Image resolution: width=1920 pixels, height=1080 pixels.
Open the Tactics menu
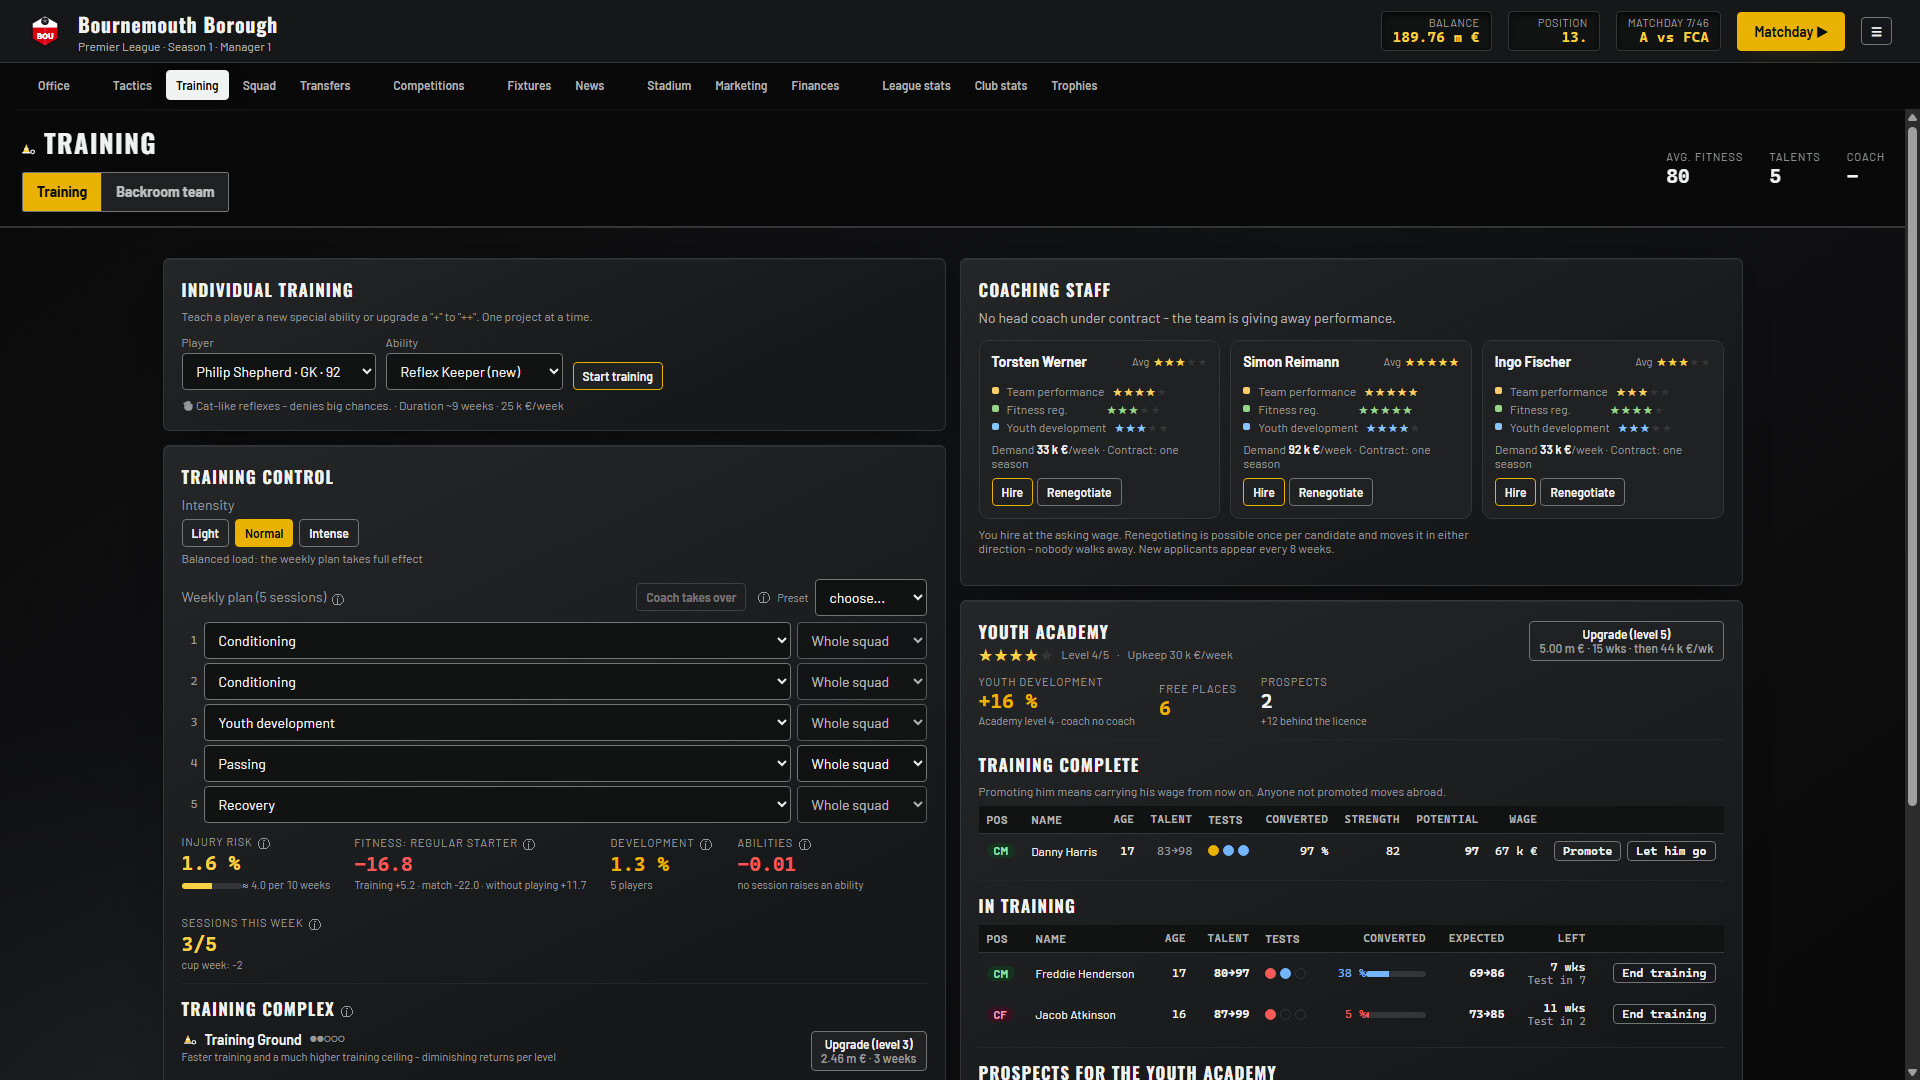132,86
